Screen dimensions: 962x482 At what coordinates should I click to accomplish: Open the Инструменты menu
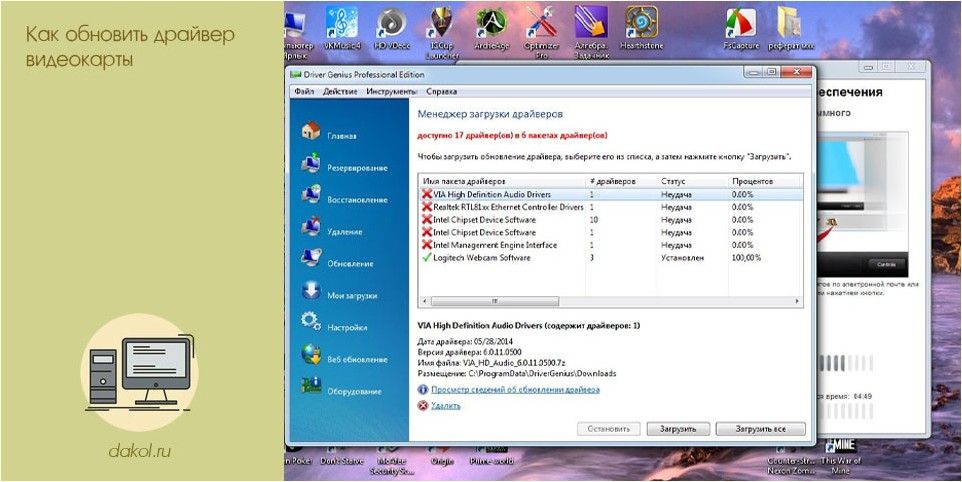point(391,91)
